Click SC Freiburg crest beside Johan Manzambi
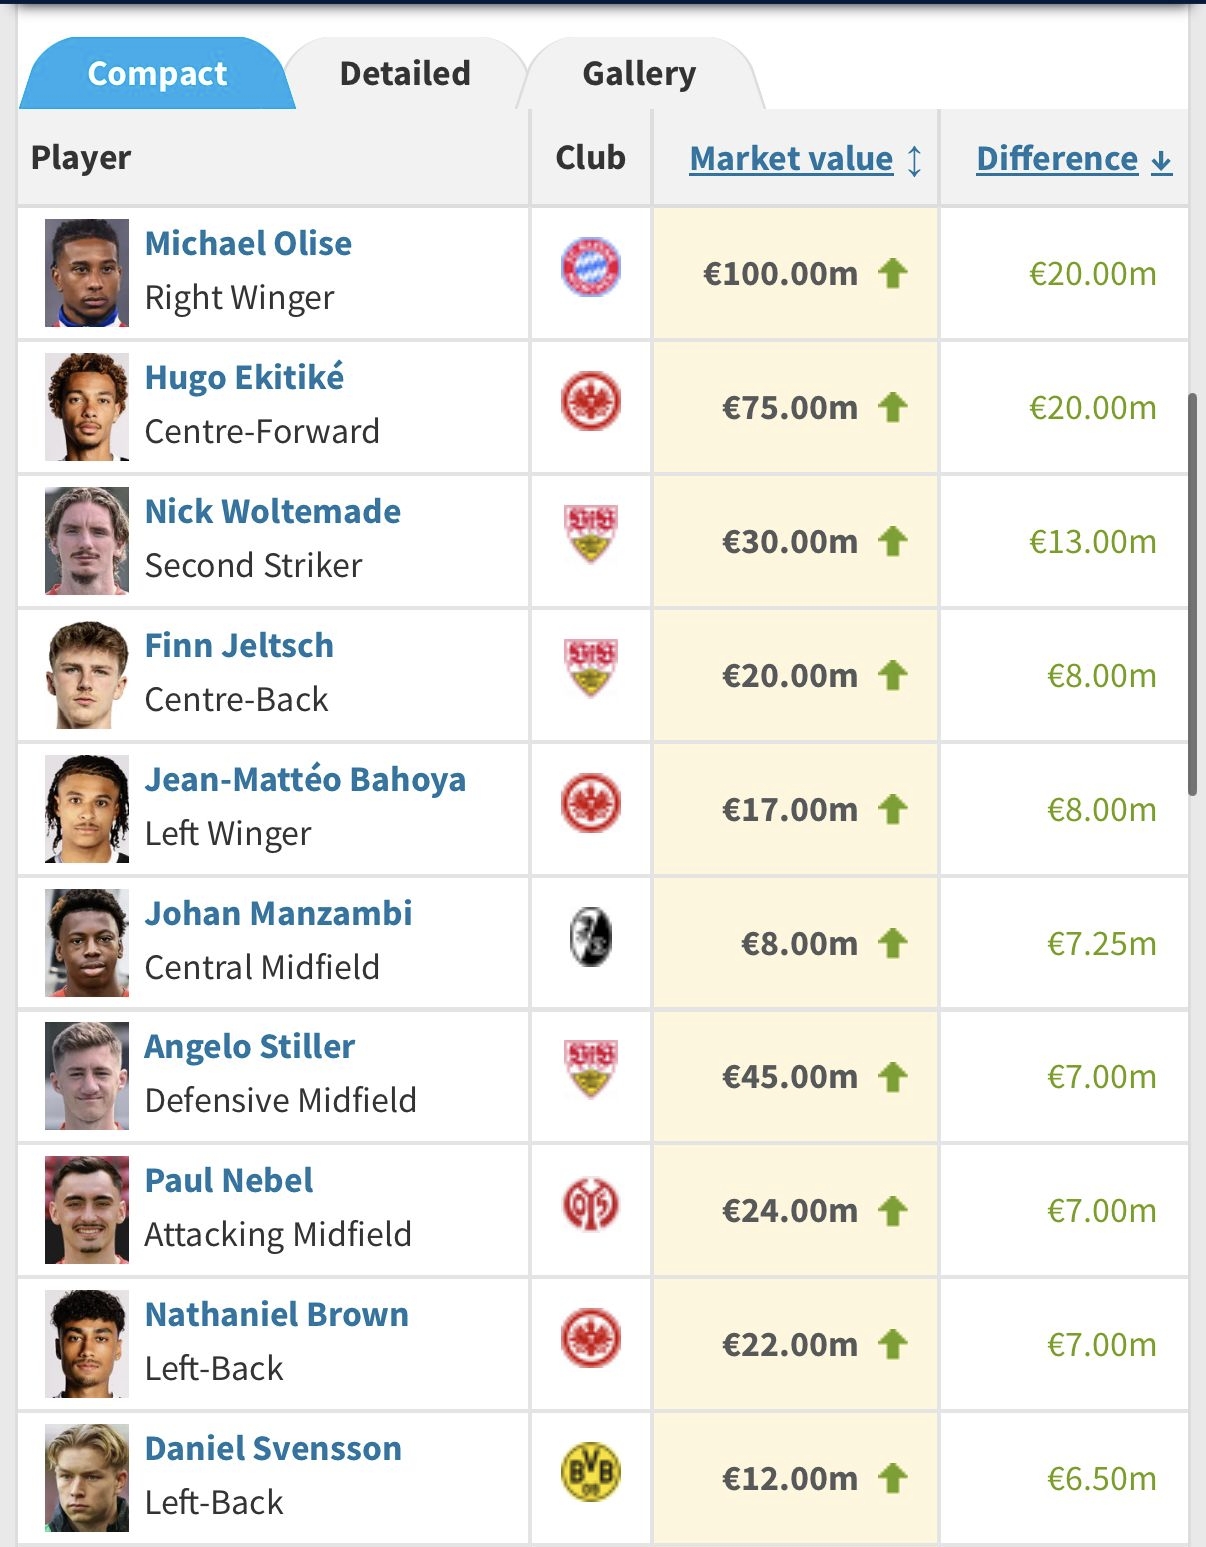Screen dimensions: 1206x1547 click(591, 938)
